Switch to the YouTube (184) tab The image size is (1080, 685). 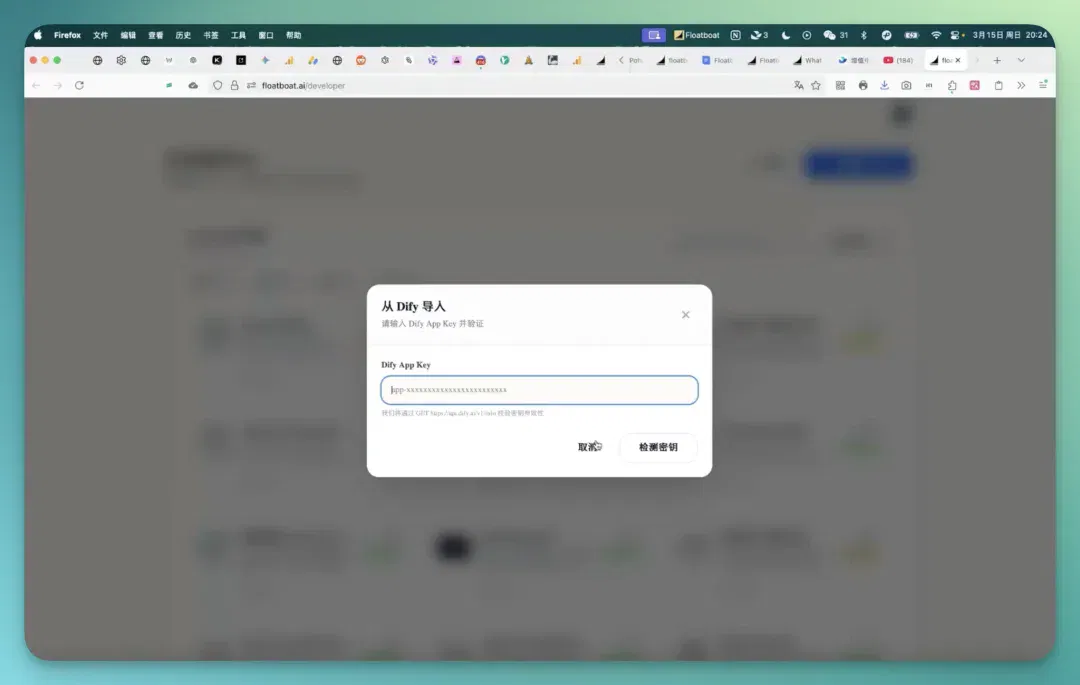(898, 61)
